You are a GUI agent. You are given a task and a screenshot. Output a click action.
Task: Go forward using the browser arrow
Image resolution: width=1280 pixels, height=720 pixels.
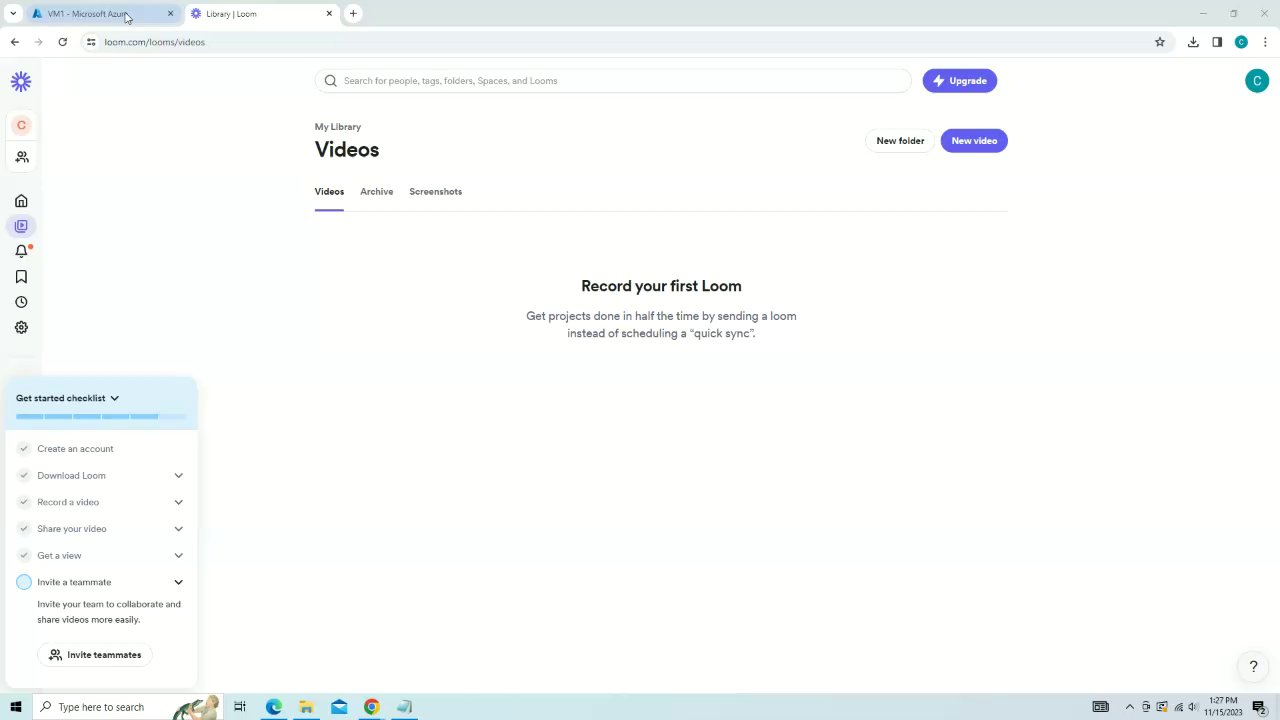pos(38,42)
